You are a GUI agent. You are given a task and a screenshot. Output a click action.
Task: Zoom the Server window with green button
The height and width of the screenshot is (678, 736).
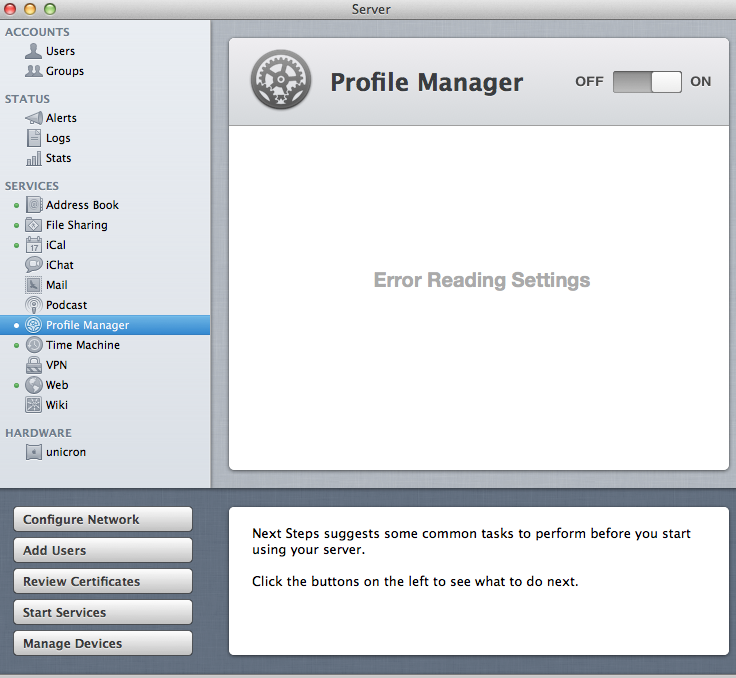click(x=50, y=9)
